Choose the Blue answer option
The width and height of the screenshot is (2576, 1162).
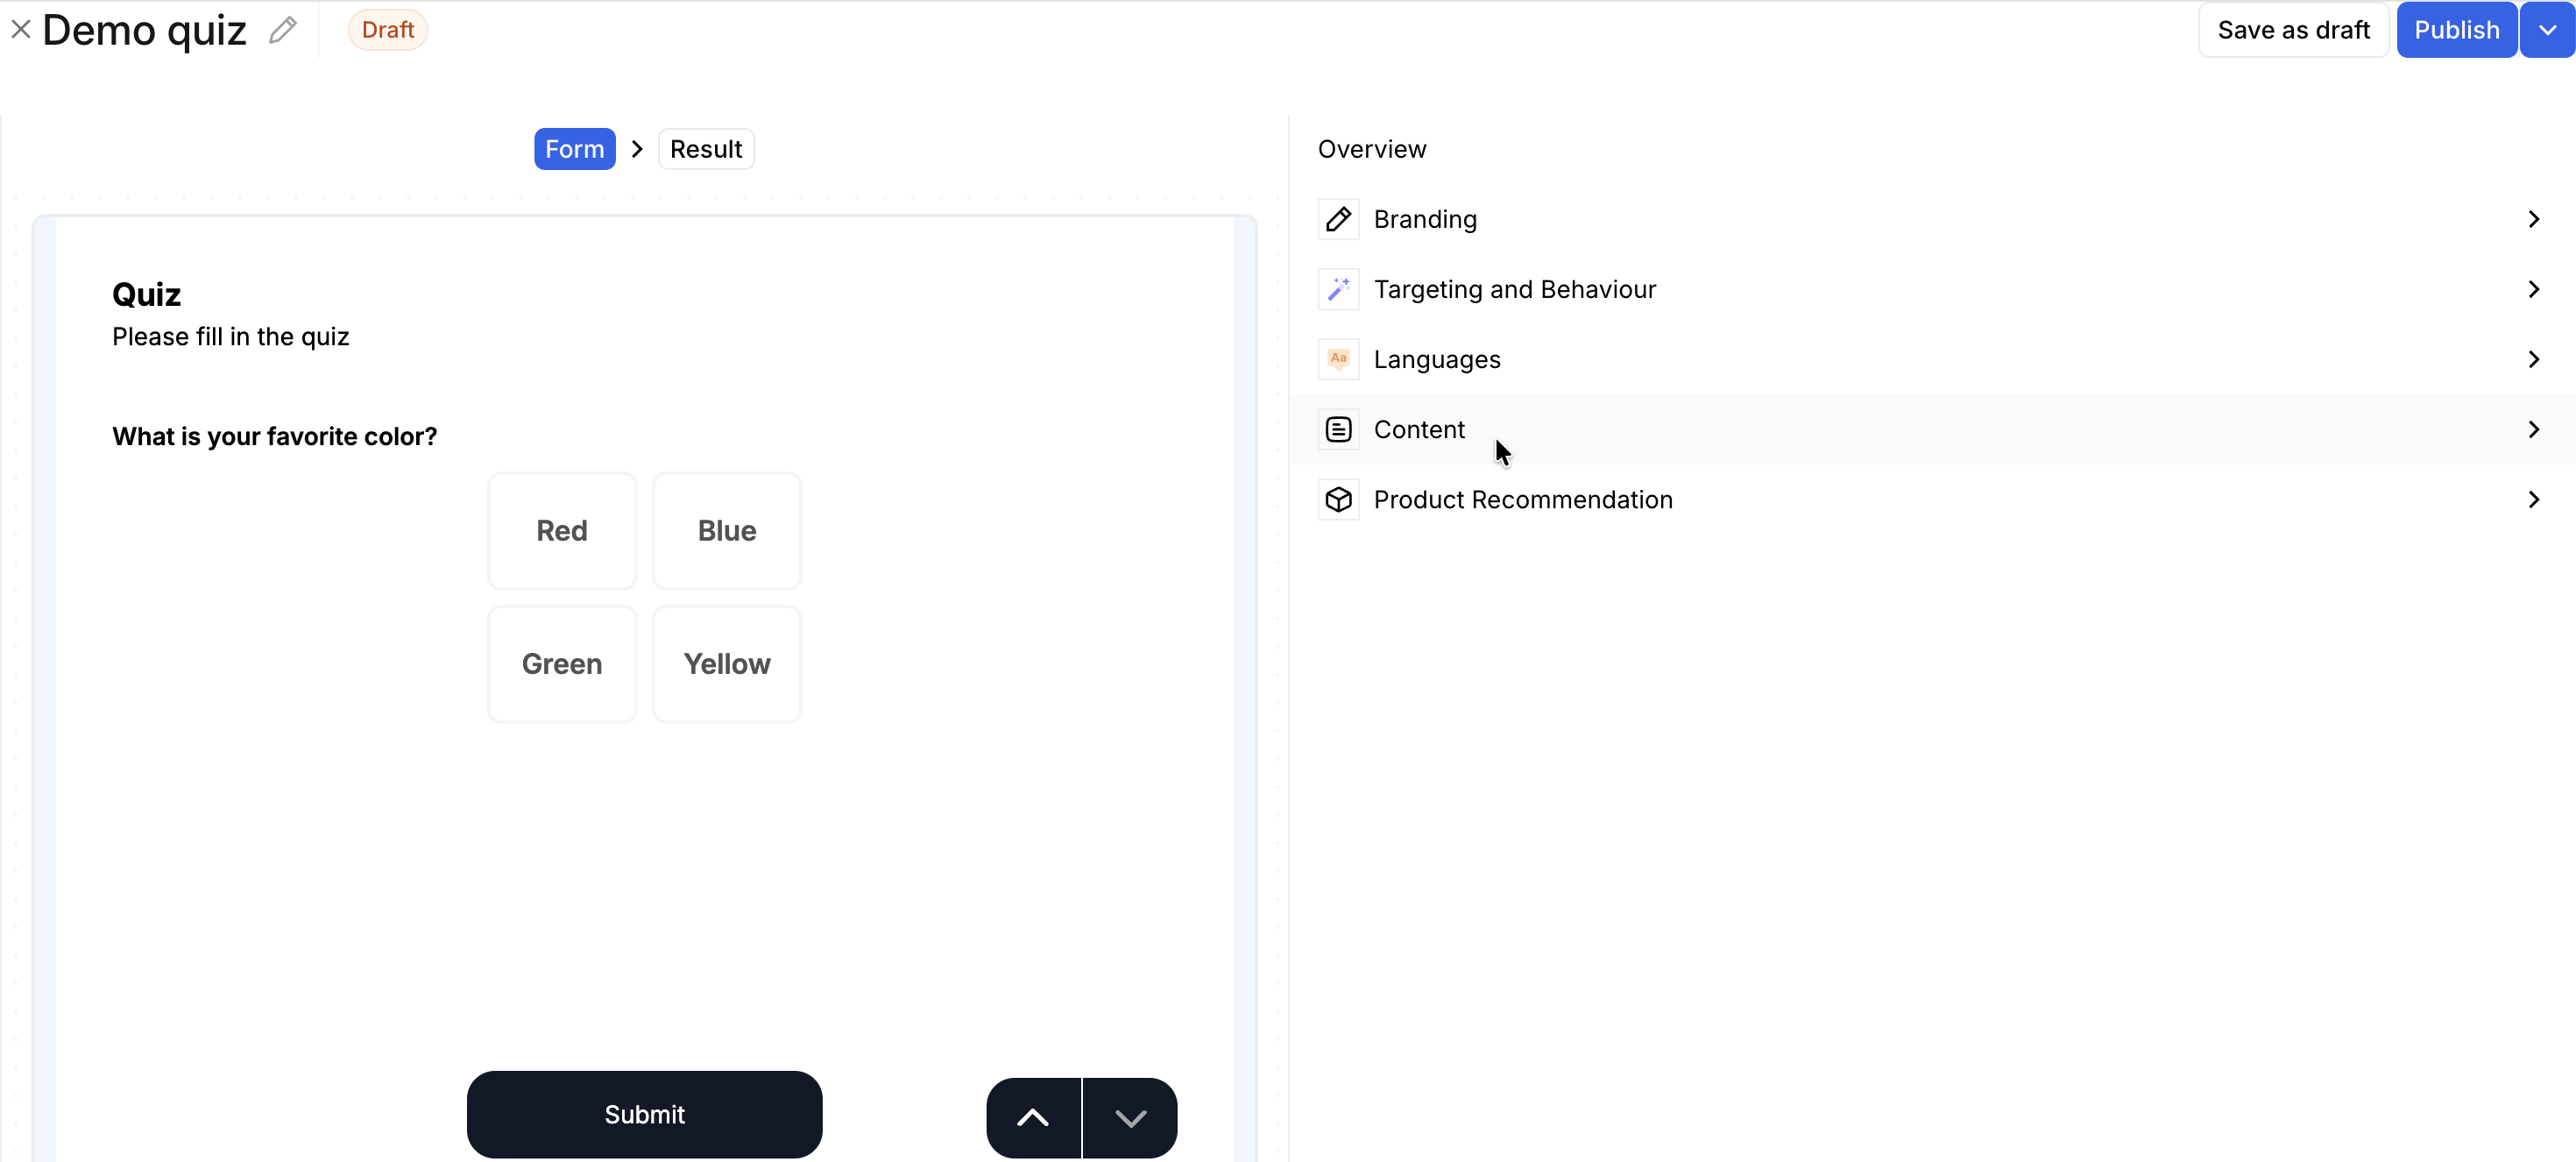pos(727,531)
